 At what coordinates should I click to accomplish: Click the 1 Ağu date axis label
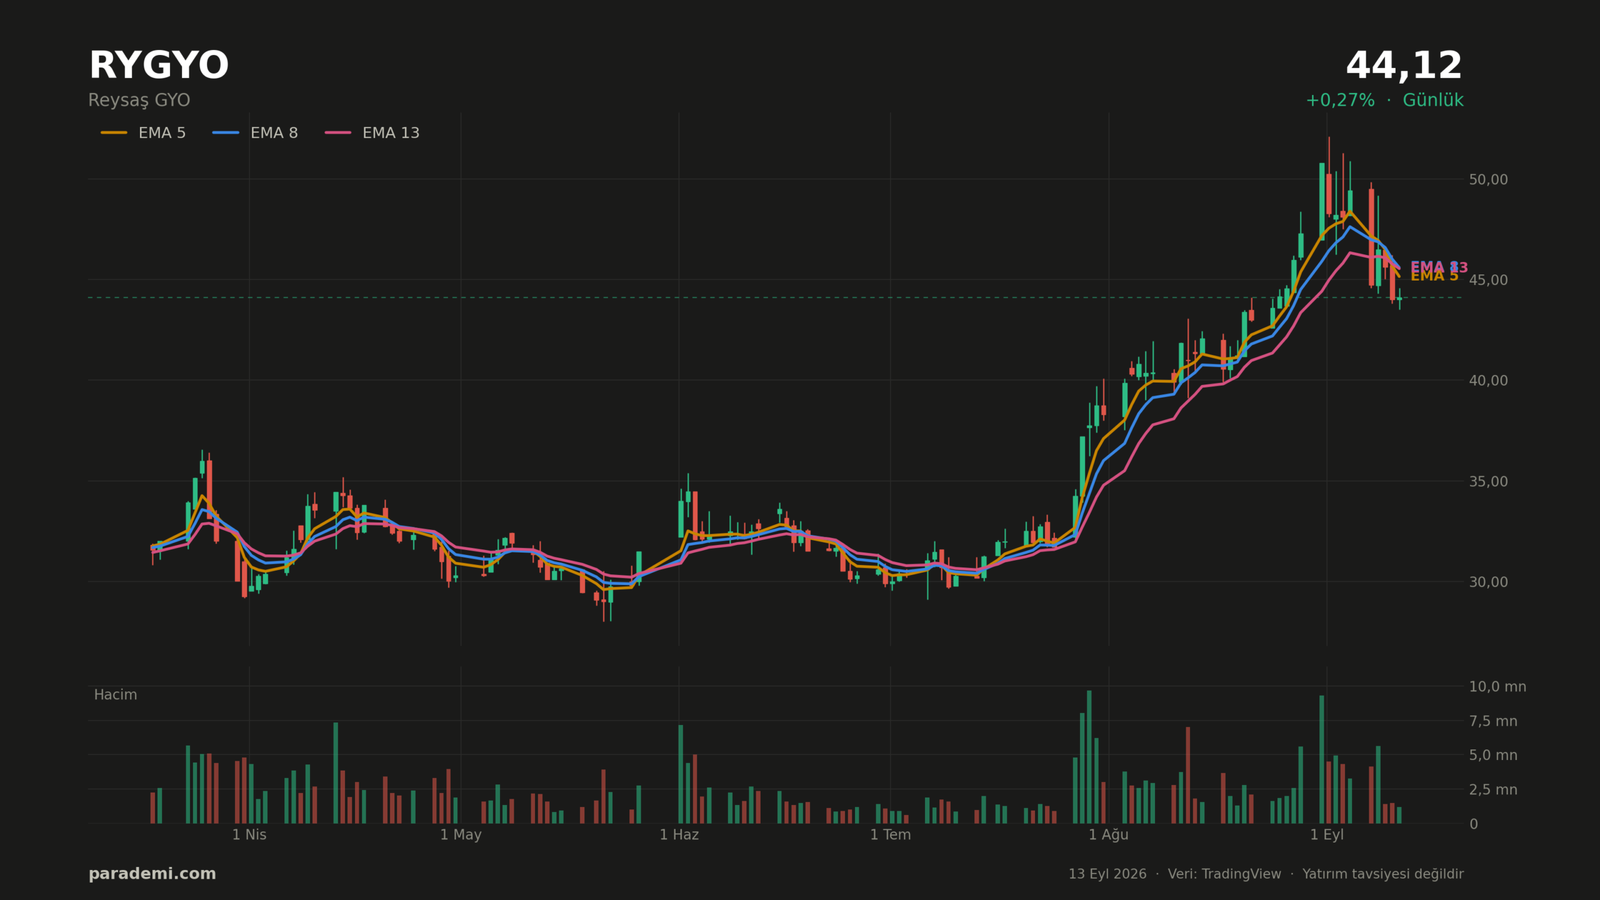click(x=1108, y=835)
